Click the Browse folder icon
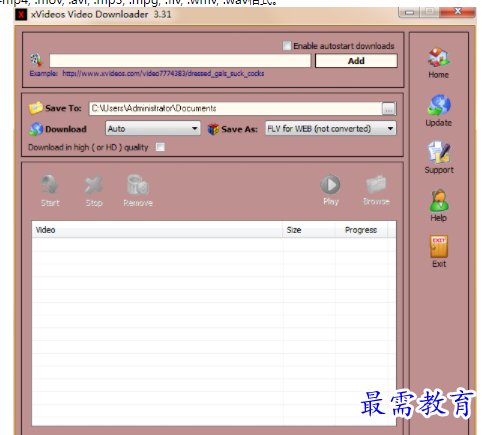482x435 pixels. pyautogui.click(x=376, y=184)
